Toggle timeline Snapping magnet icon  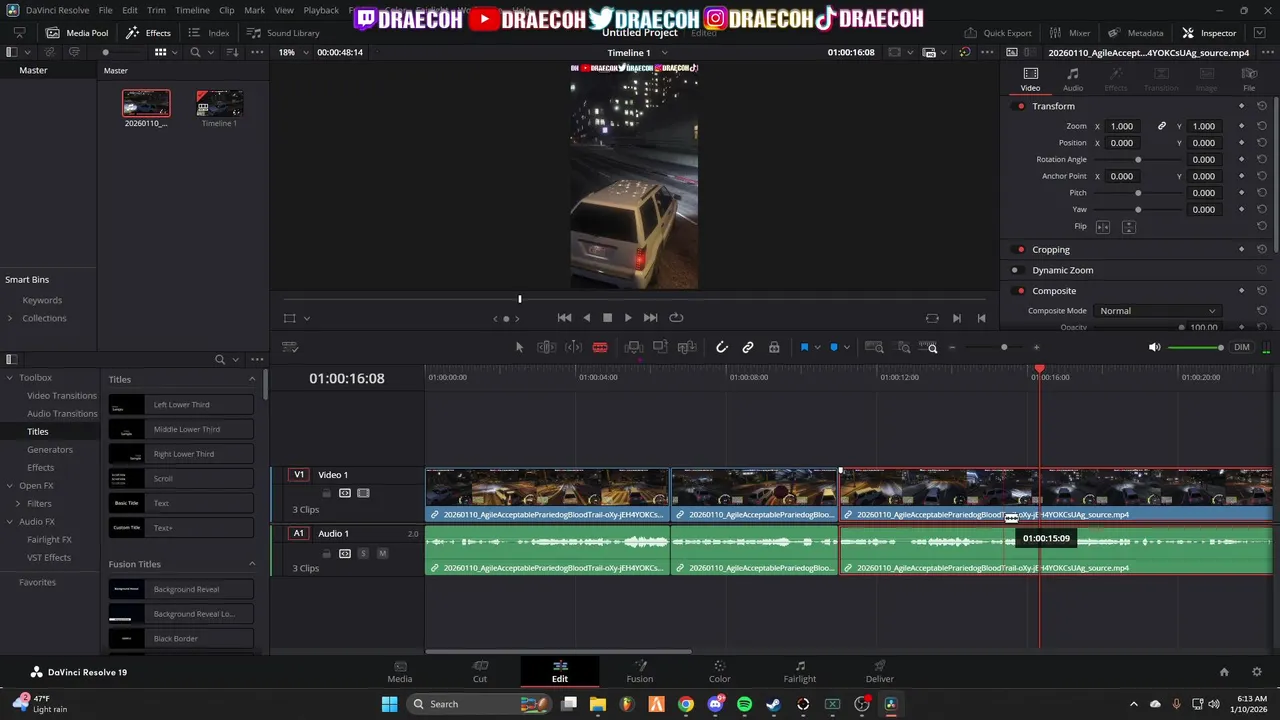point(722,347)
